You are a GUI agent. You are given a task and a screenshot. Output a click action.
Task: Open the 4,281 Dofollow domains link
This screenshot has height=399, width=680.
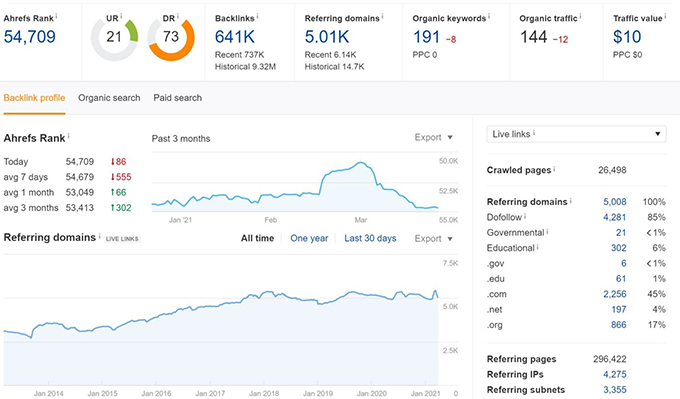[615, 217]
